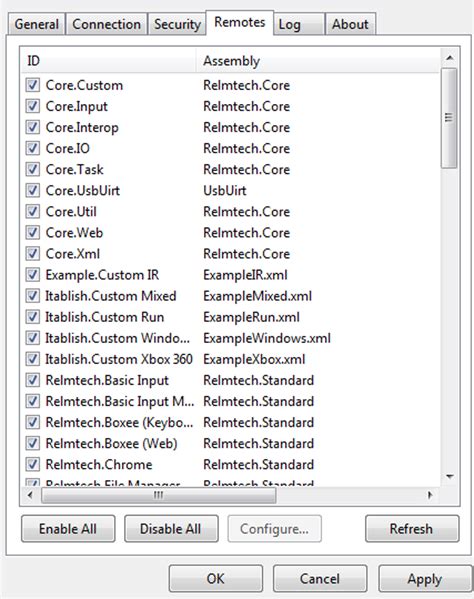Select the Relmtech.Basic Input M... entry
Viewport: 474px width, 599px height.
click(x=120, y=401)
